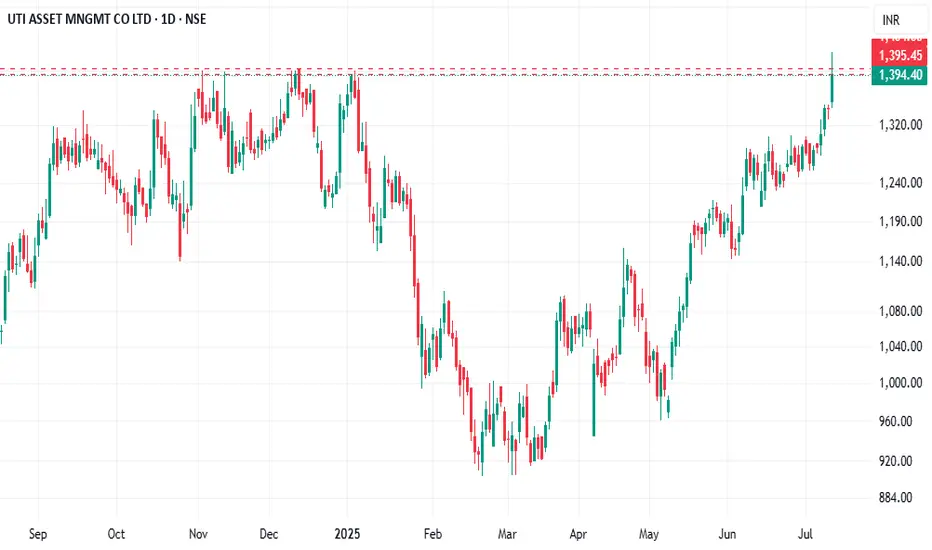
Task: Click the 920.00 price axis label
Action: tap(898, 461)
